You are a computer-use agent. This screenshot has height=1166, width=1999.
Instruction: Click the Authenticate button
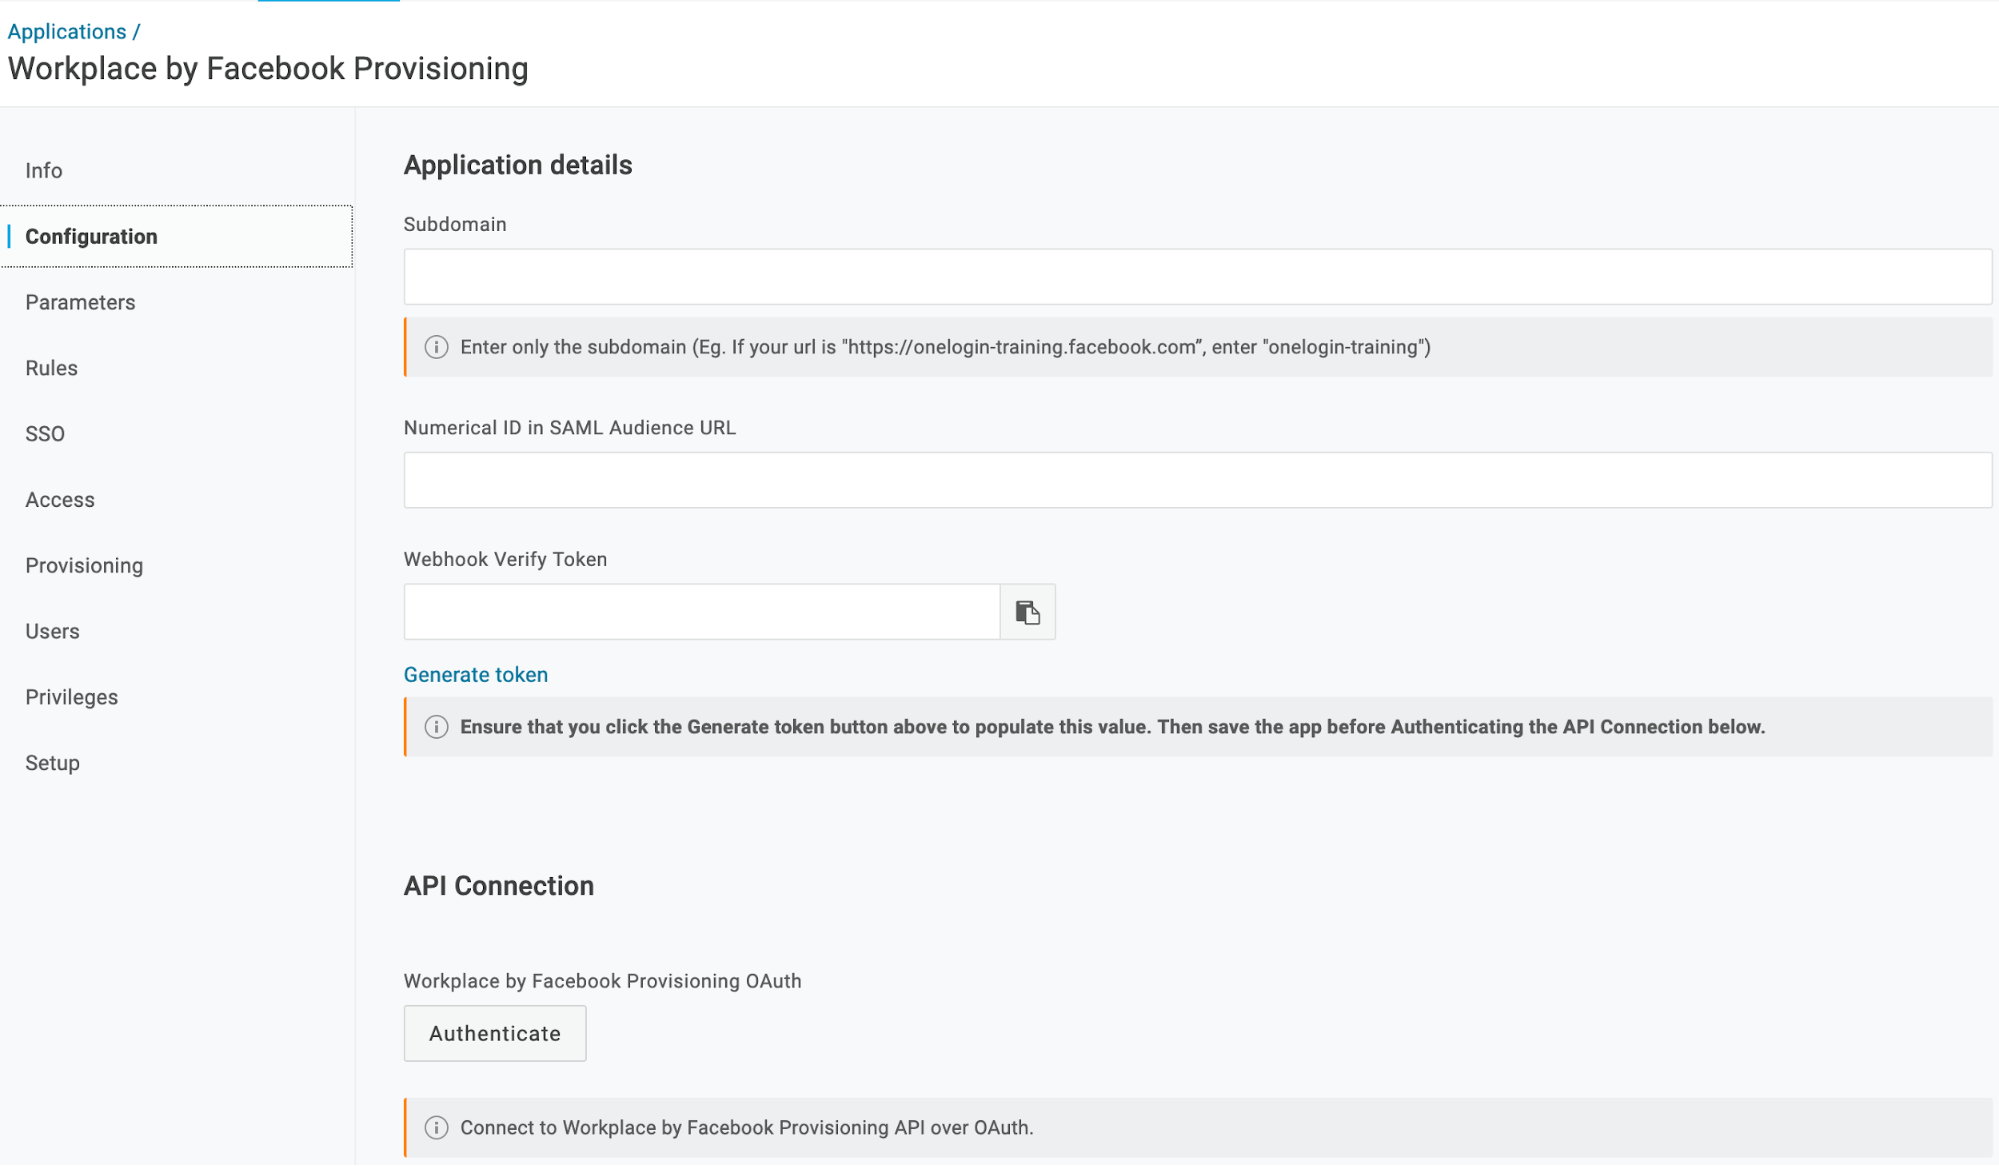[x=495, y=1034]
